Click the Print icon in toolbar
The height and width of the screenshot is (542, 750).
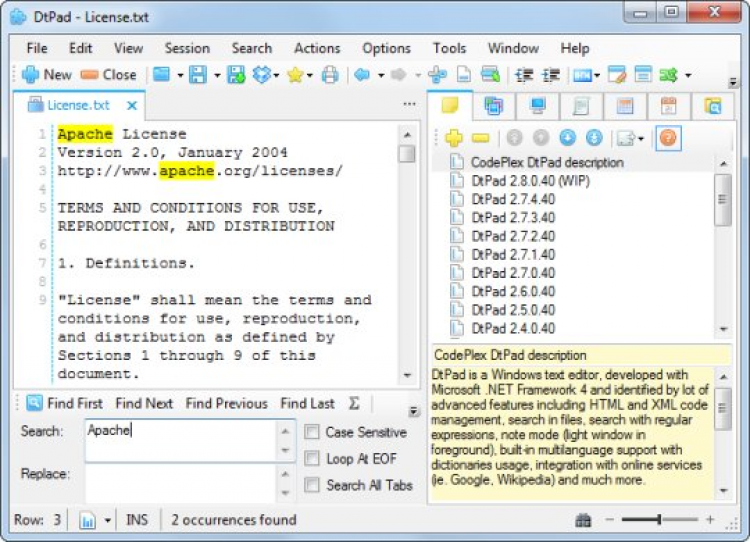(x=330, y=75)
